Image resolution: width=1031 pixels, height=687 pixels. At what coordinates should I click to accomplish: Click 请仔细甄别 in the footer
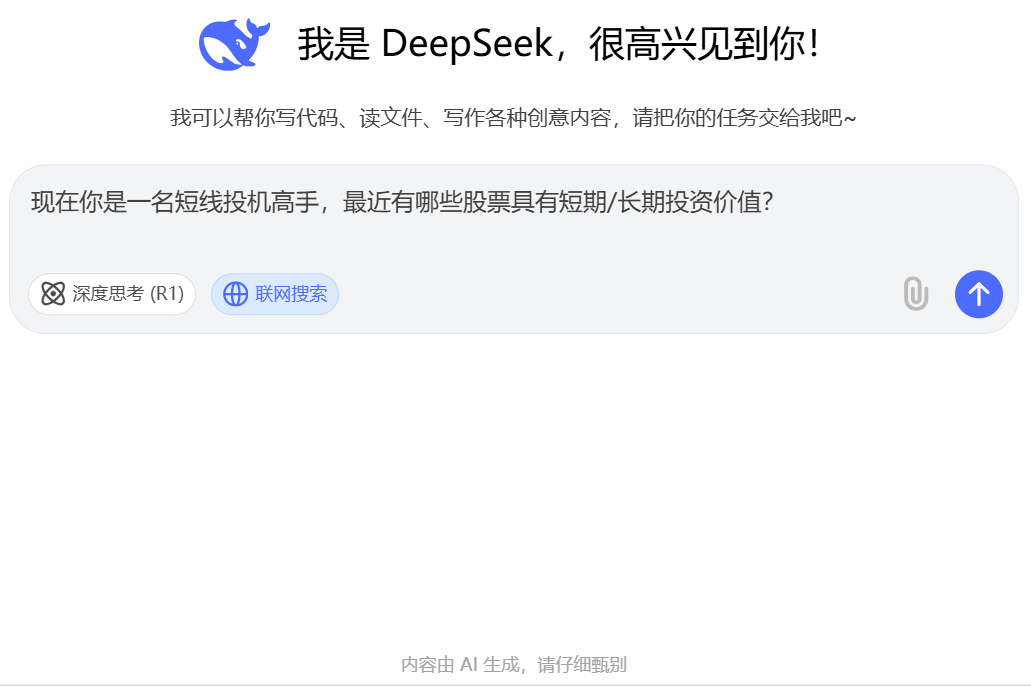[x=582, y=665]
